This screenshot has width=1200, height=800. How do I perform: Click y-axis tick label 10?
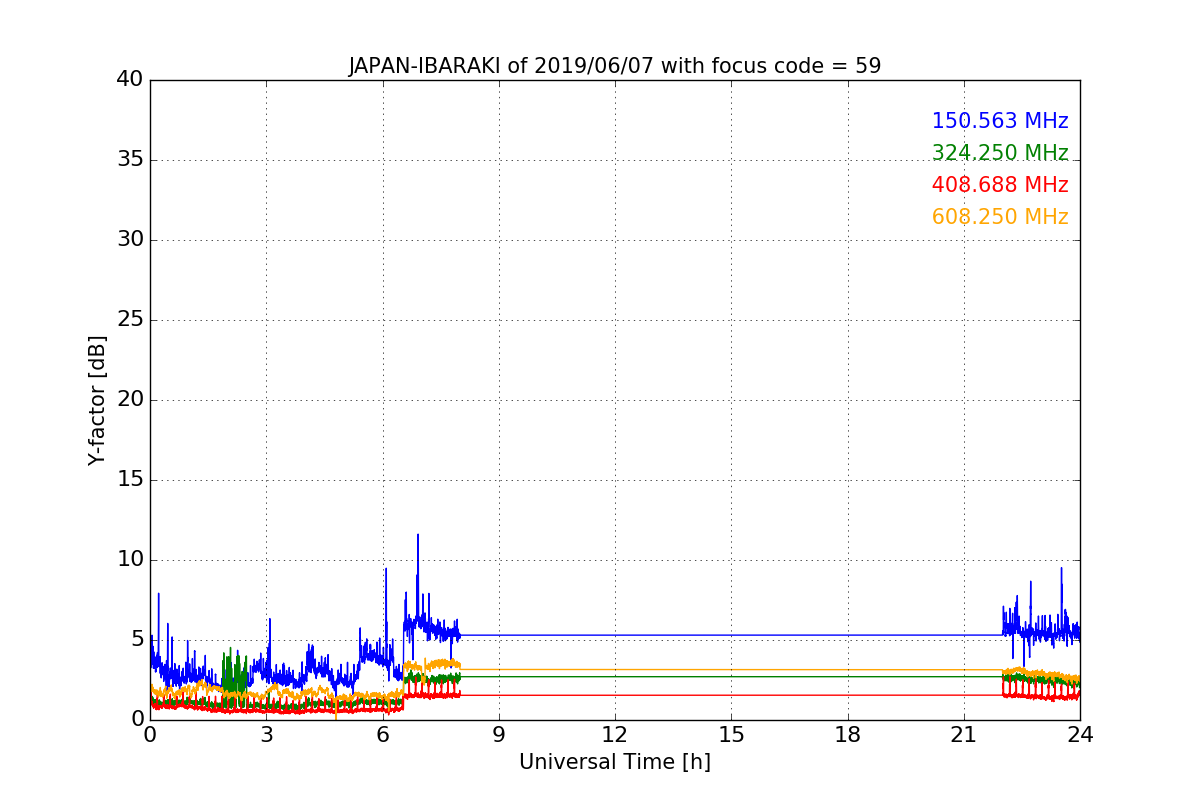click(x=129, y=559)
